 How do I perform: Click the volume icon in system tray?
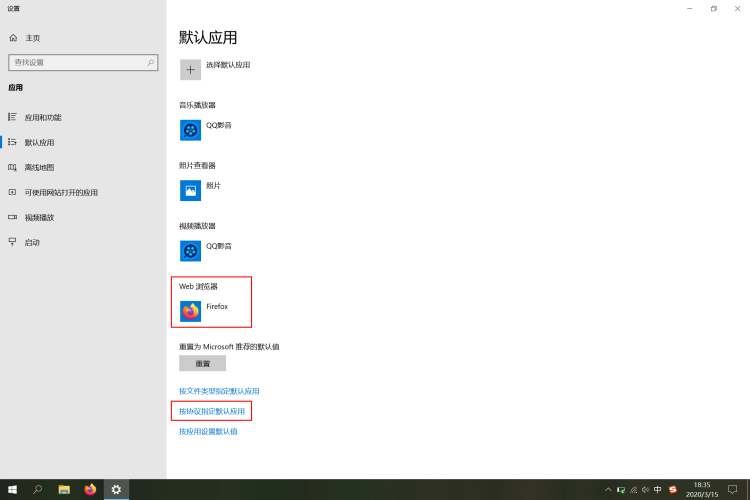coord(646,489)
